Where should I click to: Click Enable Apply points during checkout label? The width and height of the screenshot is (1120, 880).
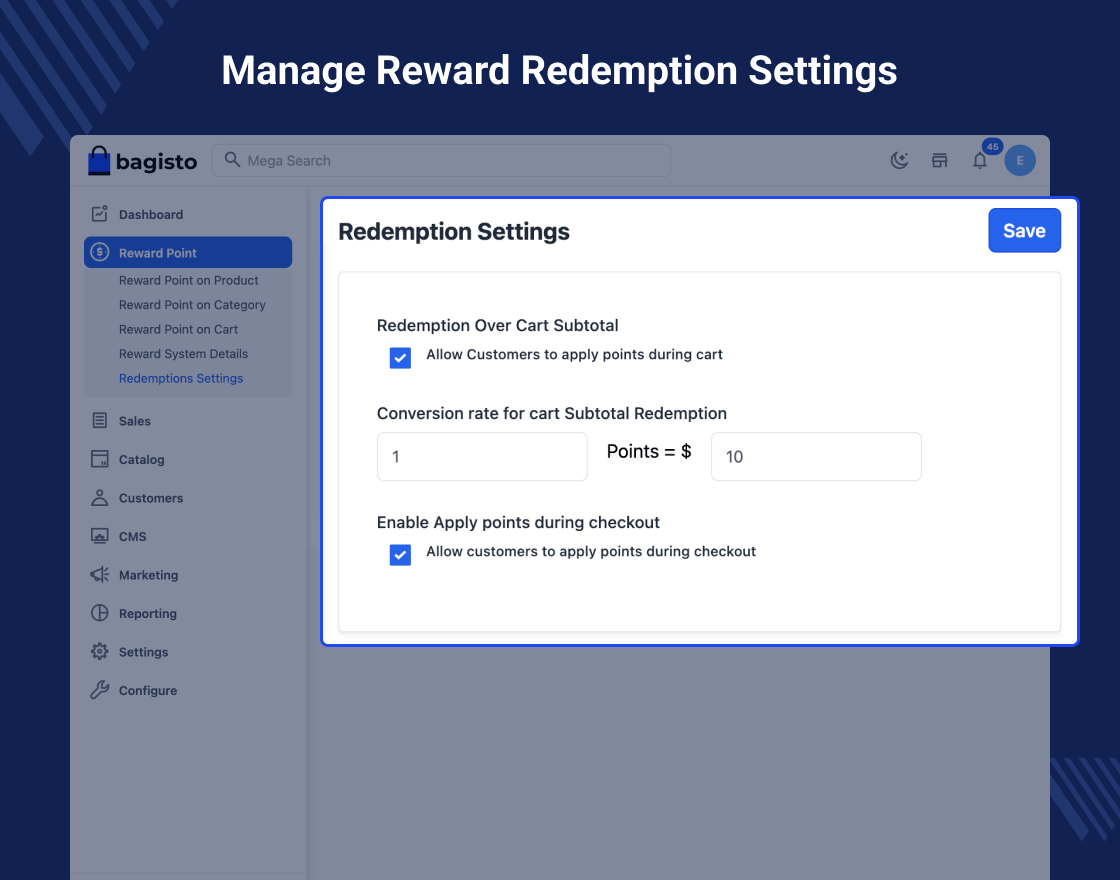click(x=518, y=523)
